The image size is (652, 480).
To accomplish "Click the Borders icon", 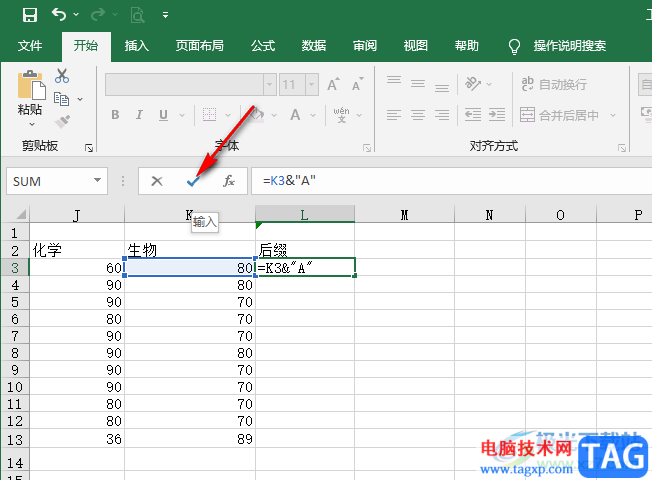I will [209, 114].
